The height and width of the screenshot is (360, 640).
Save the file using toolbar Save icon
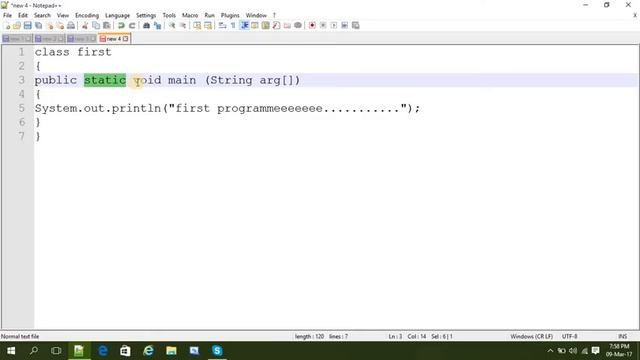27,26
